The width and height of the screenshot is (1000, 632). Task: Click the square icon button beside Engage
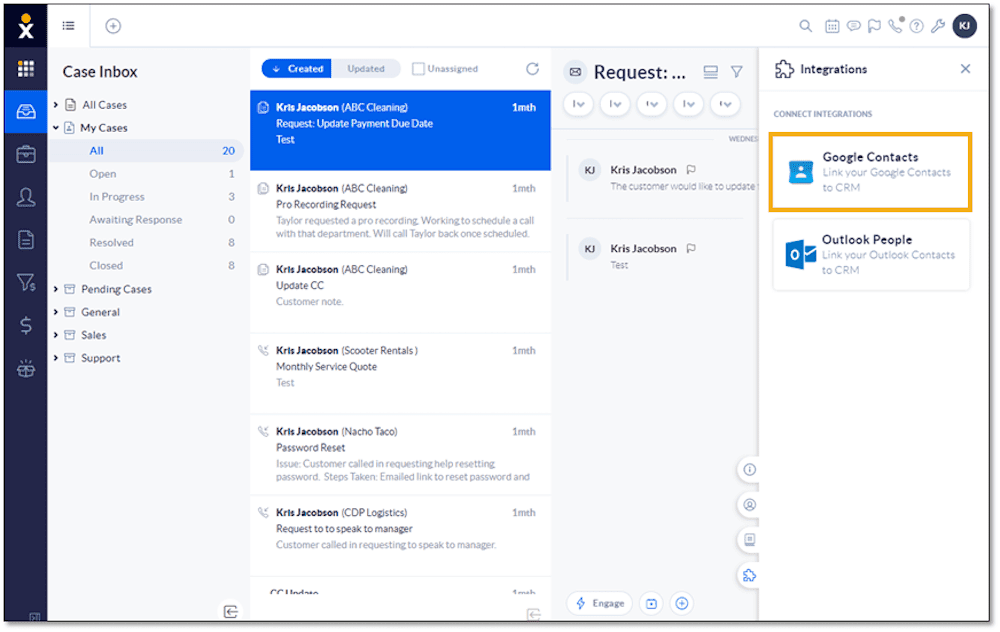click(x=651, y=603)
